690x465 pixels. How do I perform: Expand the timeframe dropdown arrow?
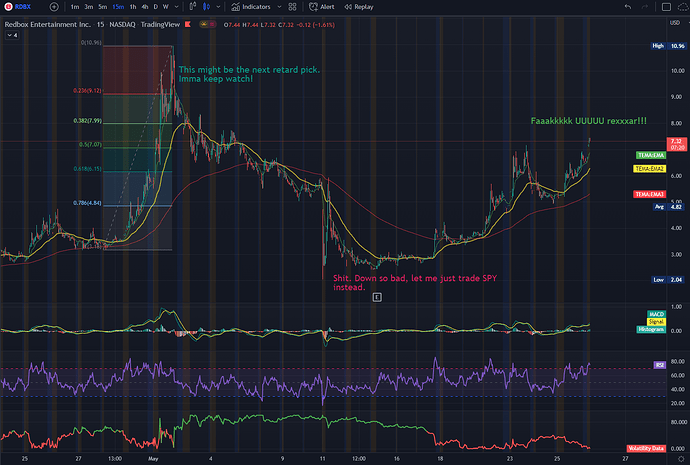coord(176,7)
